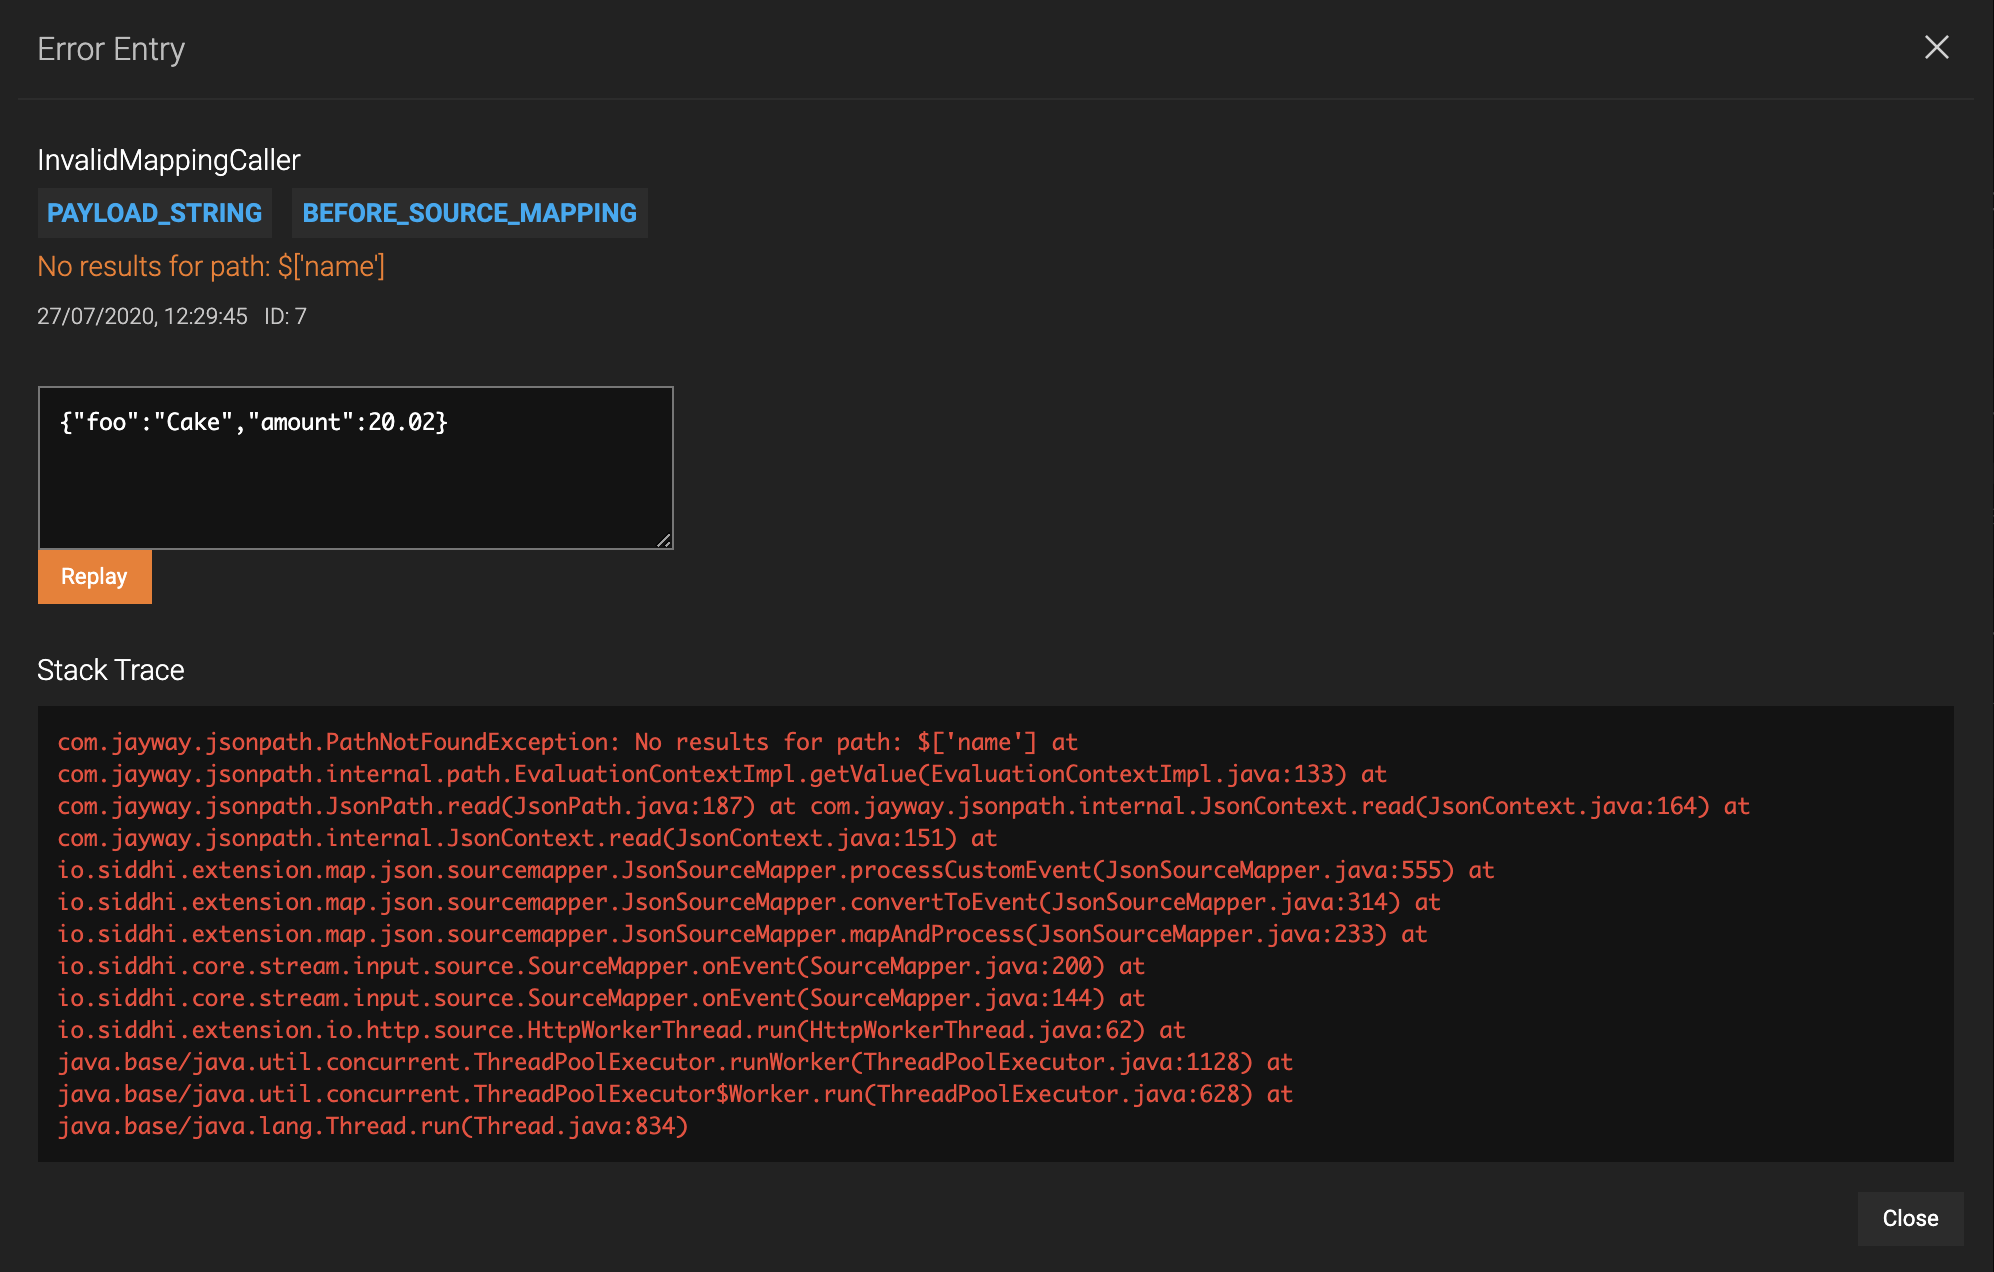Click the BEFORE_SOURCE_MAPPING tag

(x=470, y=213)
